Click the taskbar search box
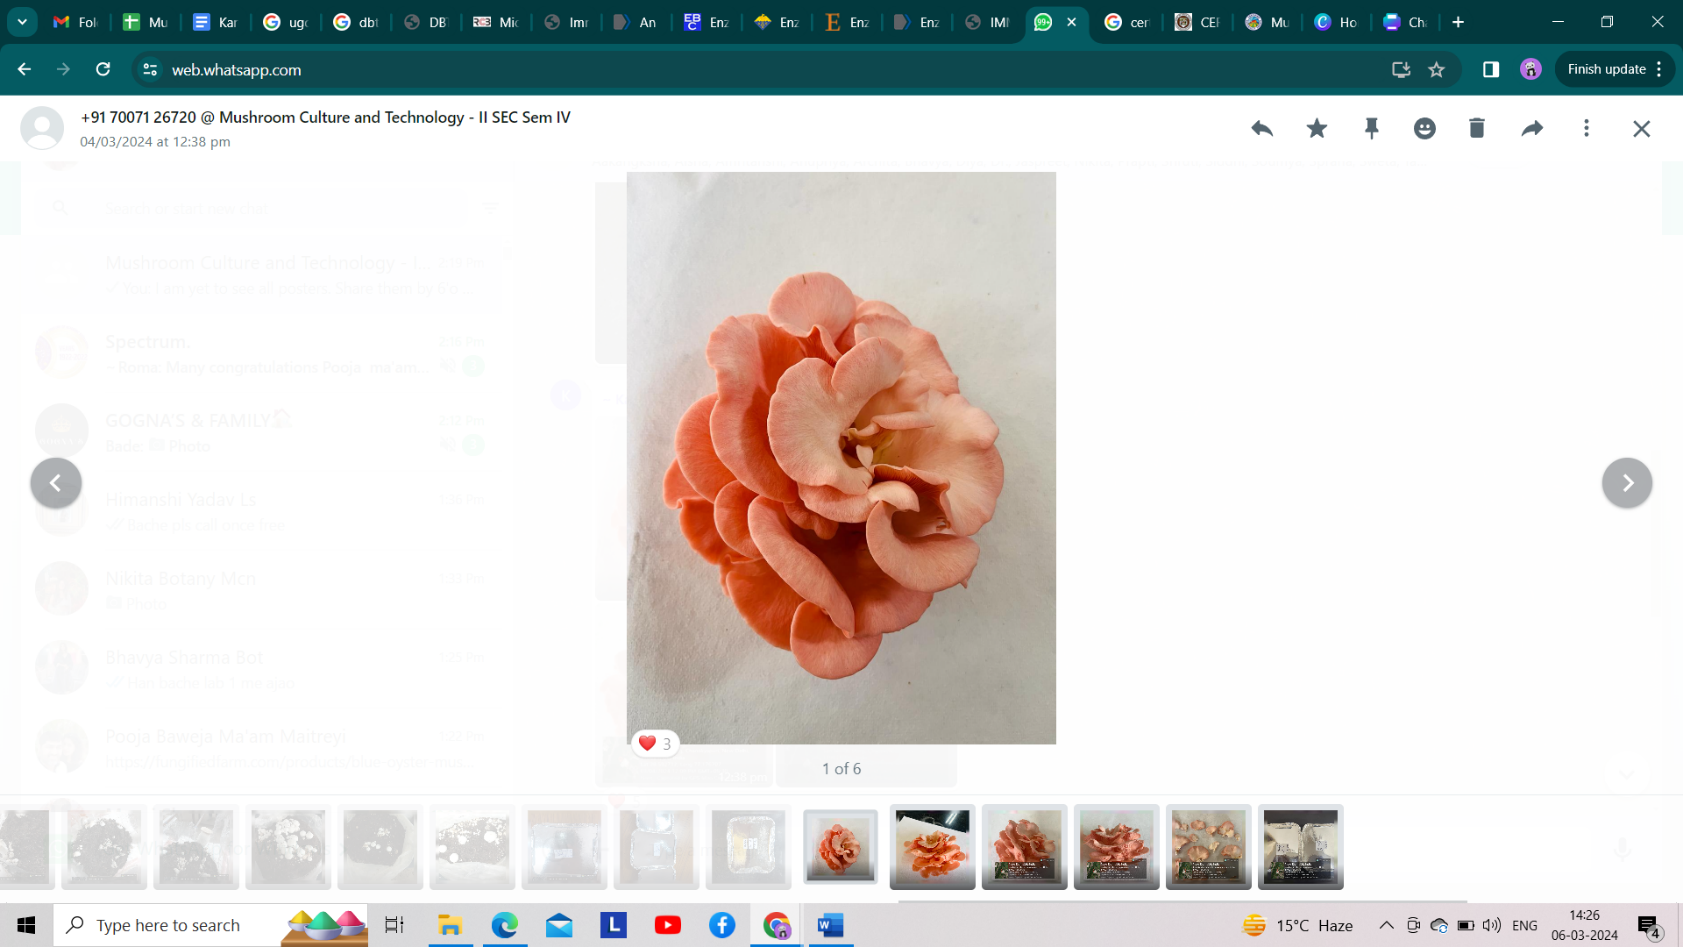Image resolution: width=1683 pixels, height=947 pixels. [210, 925]
